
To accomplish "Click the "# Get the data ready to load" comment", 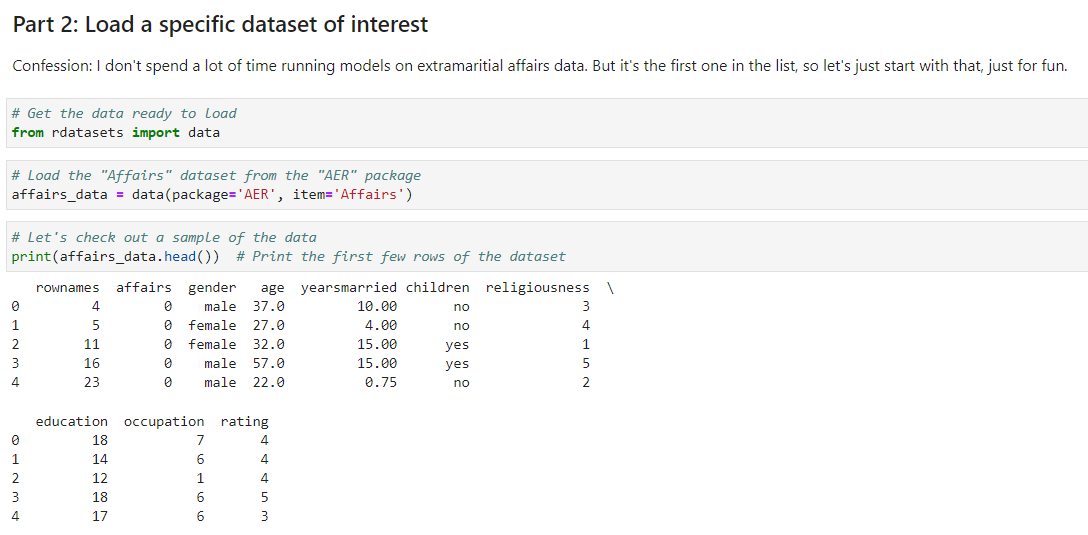I will (124, 113).
